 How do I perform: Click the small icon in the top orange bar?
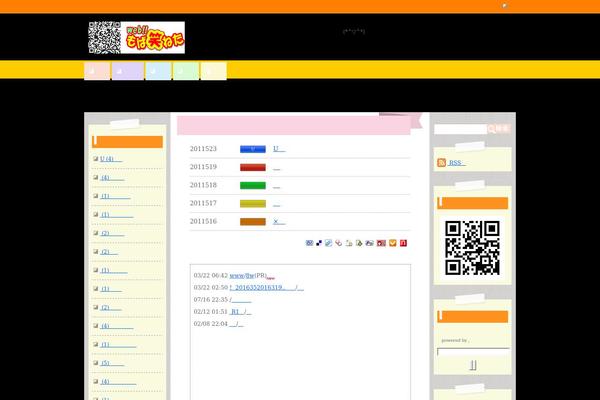(x=505, y=5)
